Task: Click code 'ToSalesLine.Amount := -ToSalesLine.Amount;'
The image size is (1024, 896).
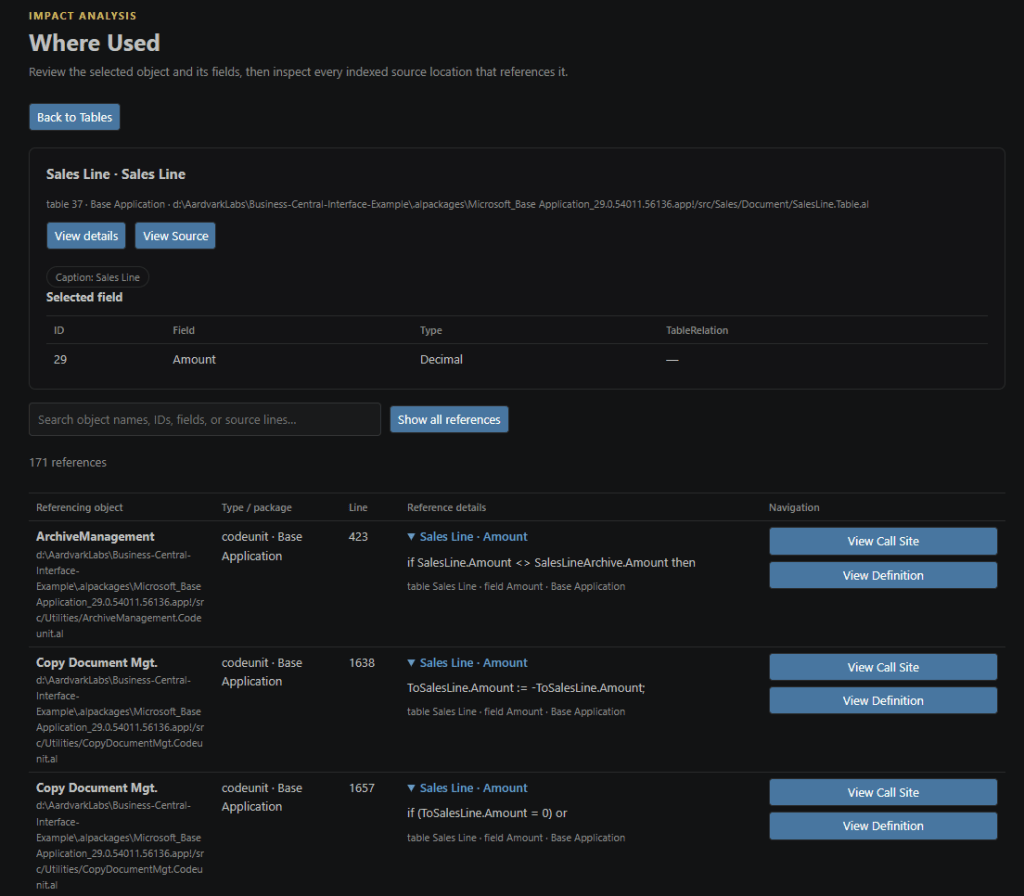Action: point(526,688)
